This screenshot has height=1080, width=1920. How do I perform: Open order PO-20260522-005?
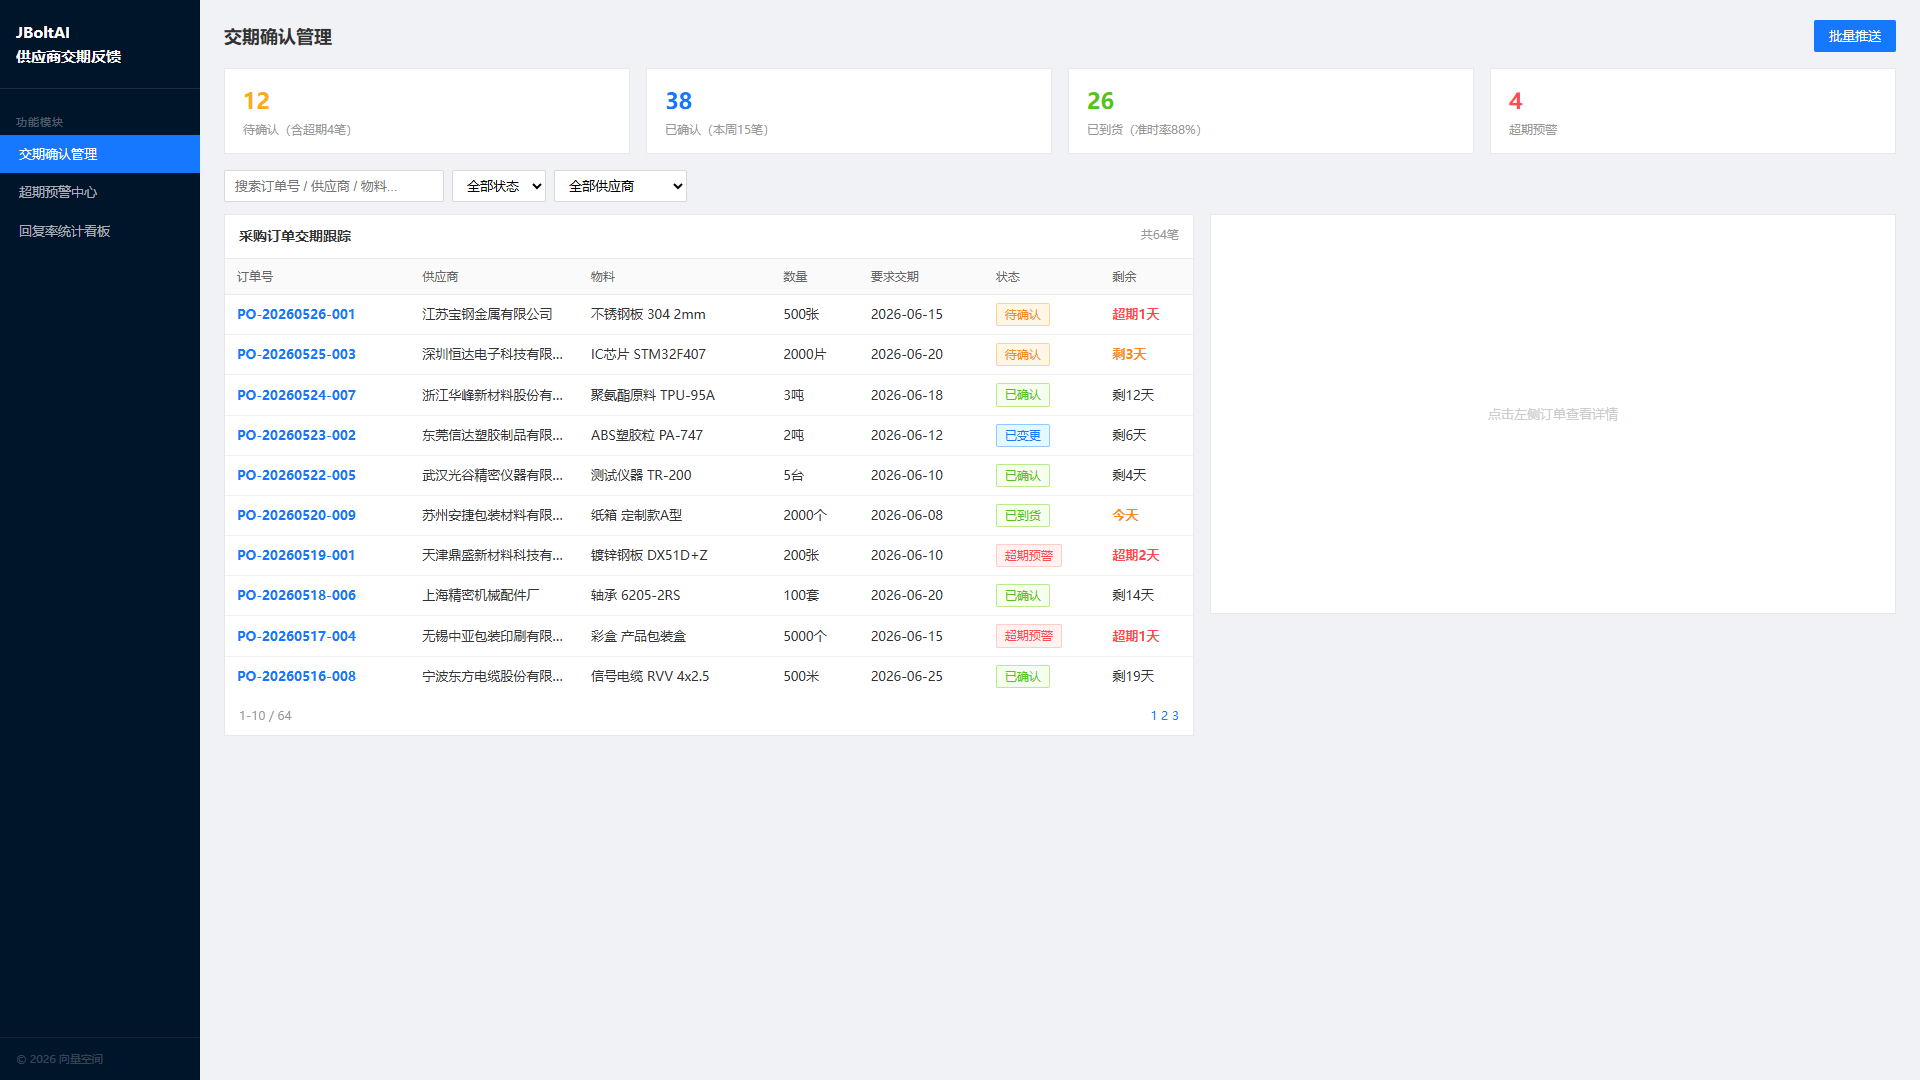tap(296, 475)
